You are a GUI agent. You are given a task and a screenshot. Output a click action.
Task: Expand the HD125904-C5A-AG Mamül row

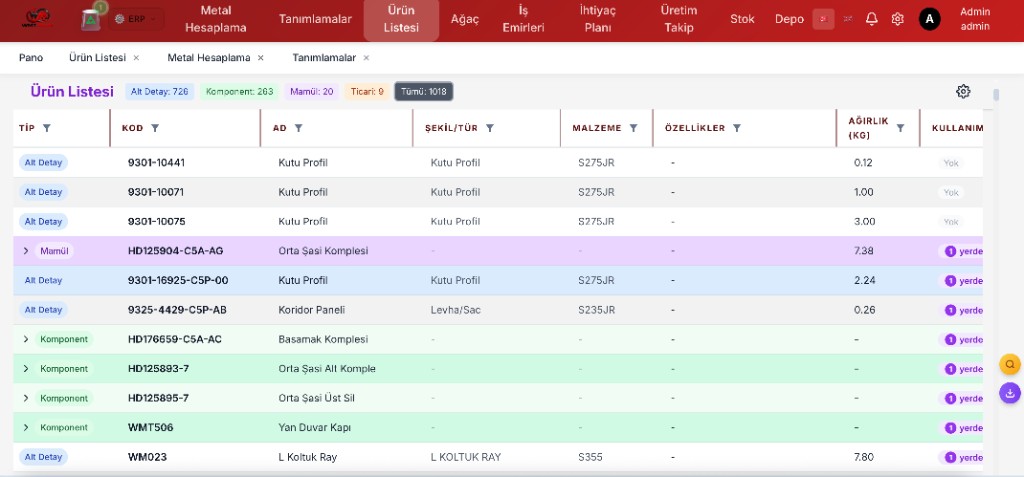(26, 251)
